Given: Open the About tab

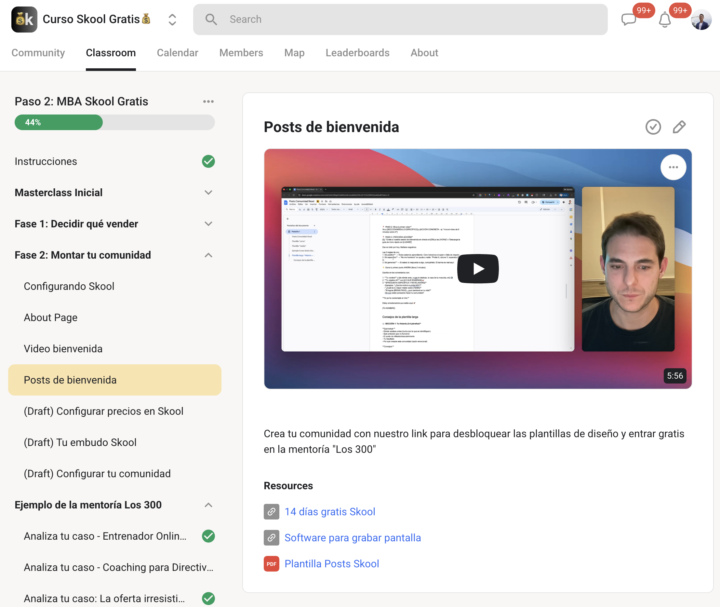Looking at the screenshot, I should [x=424, y=53].
